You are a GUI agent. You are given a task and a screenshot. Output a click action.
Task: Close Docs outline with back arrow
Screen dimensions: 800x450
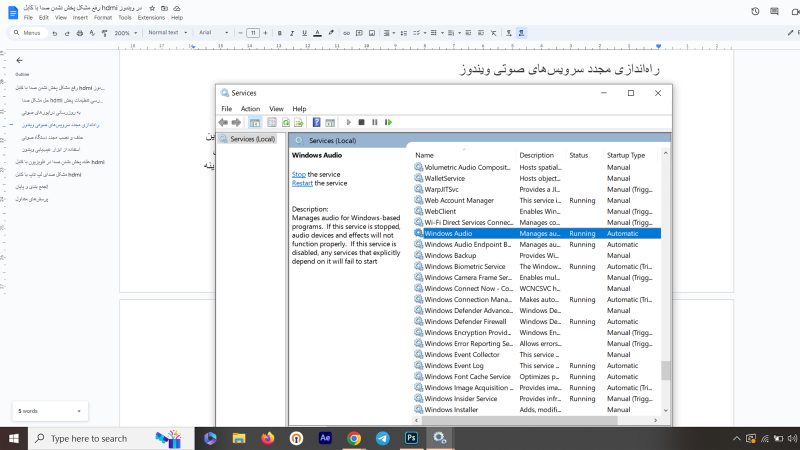coord(19,60)
